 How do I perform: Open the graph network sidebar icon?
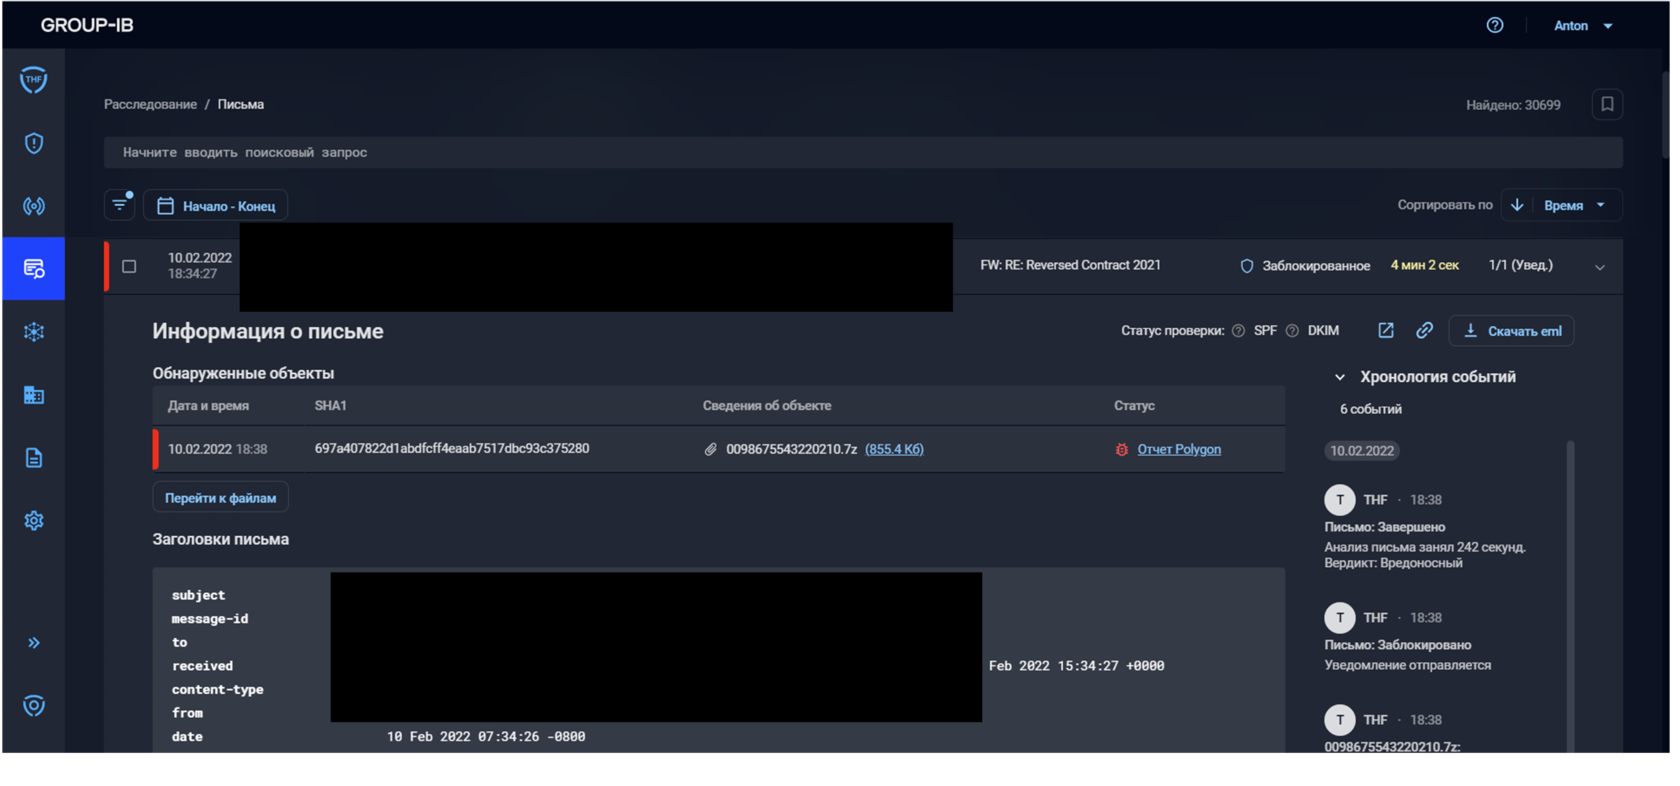coord(34,332)
